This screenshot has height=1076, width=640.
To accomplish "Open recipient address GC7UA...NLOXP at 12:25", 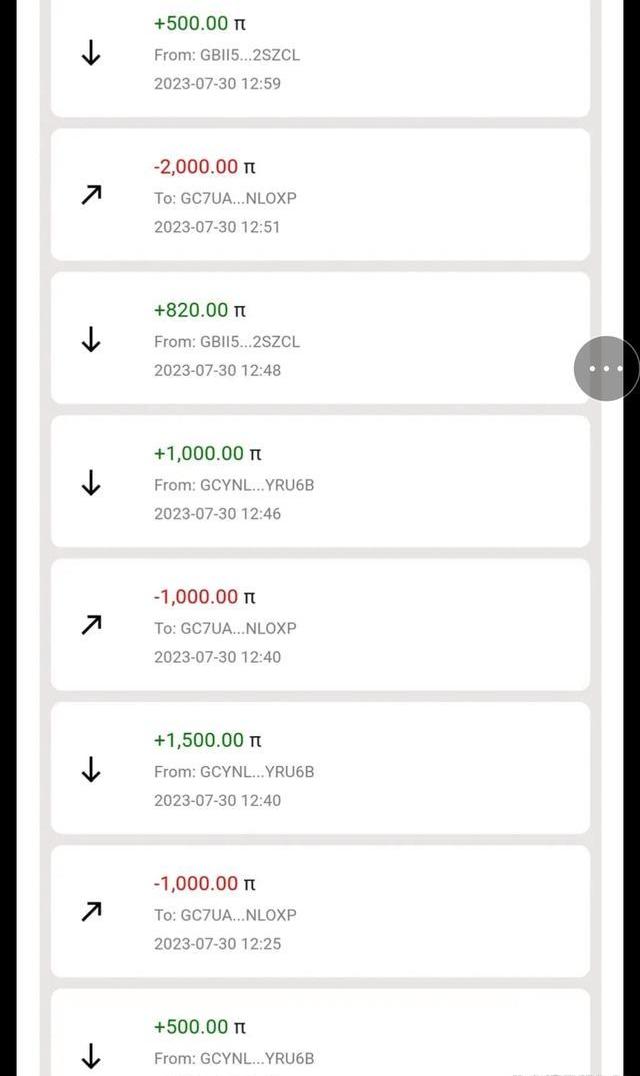I will point(225,915).
